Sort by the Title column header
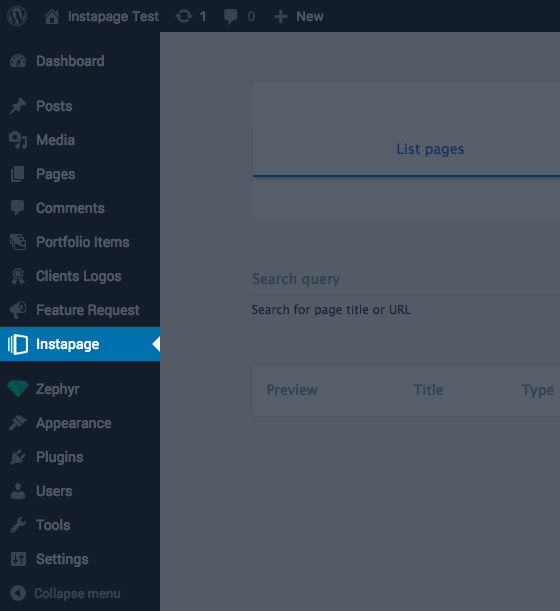 428,390
